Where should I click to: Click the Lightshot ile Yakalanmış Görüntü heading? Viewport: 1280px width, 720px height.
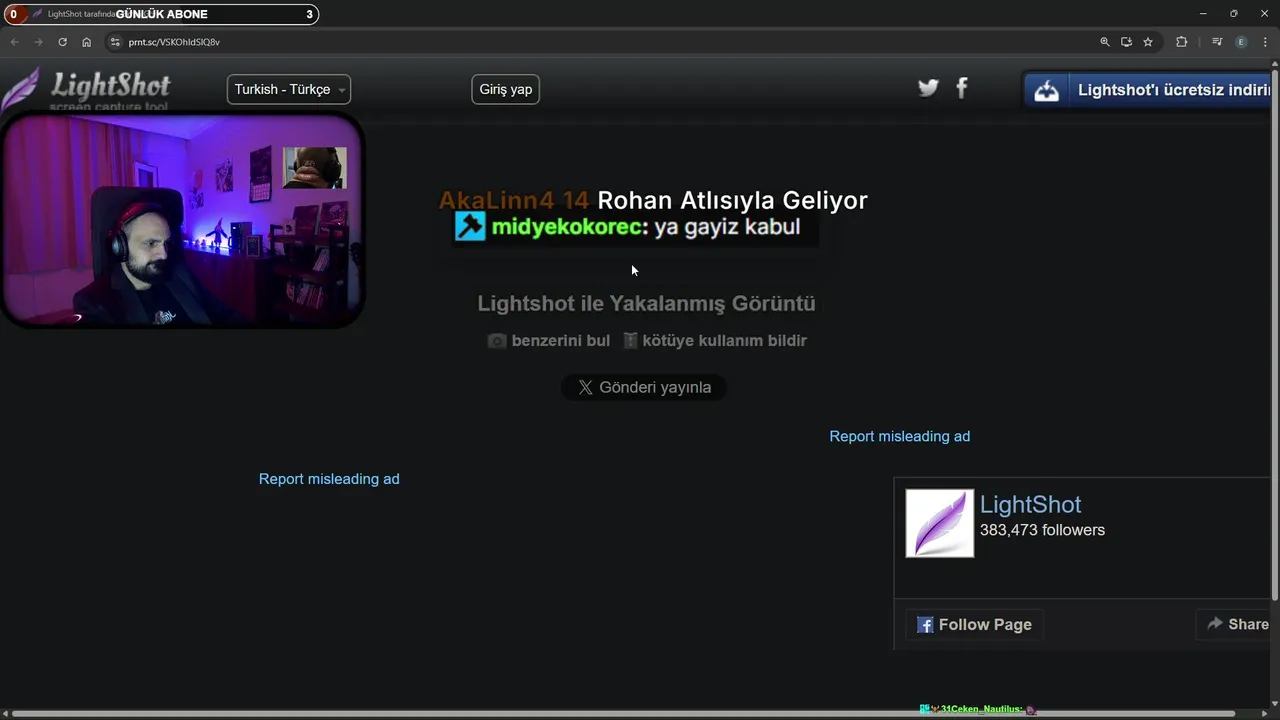click(646, 303)
